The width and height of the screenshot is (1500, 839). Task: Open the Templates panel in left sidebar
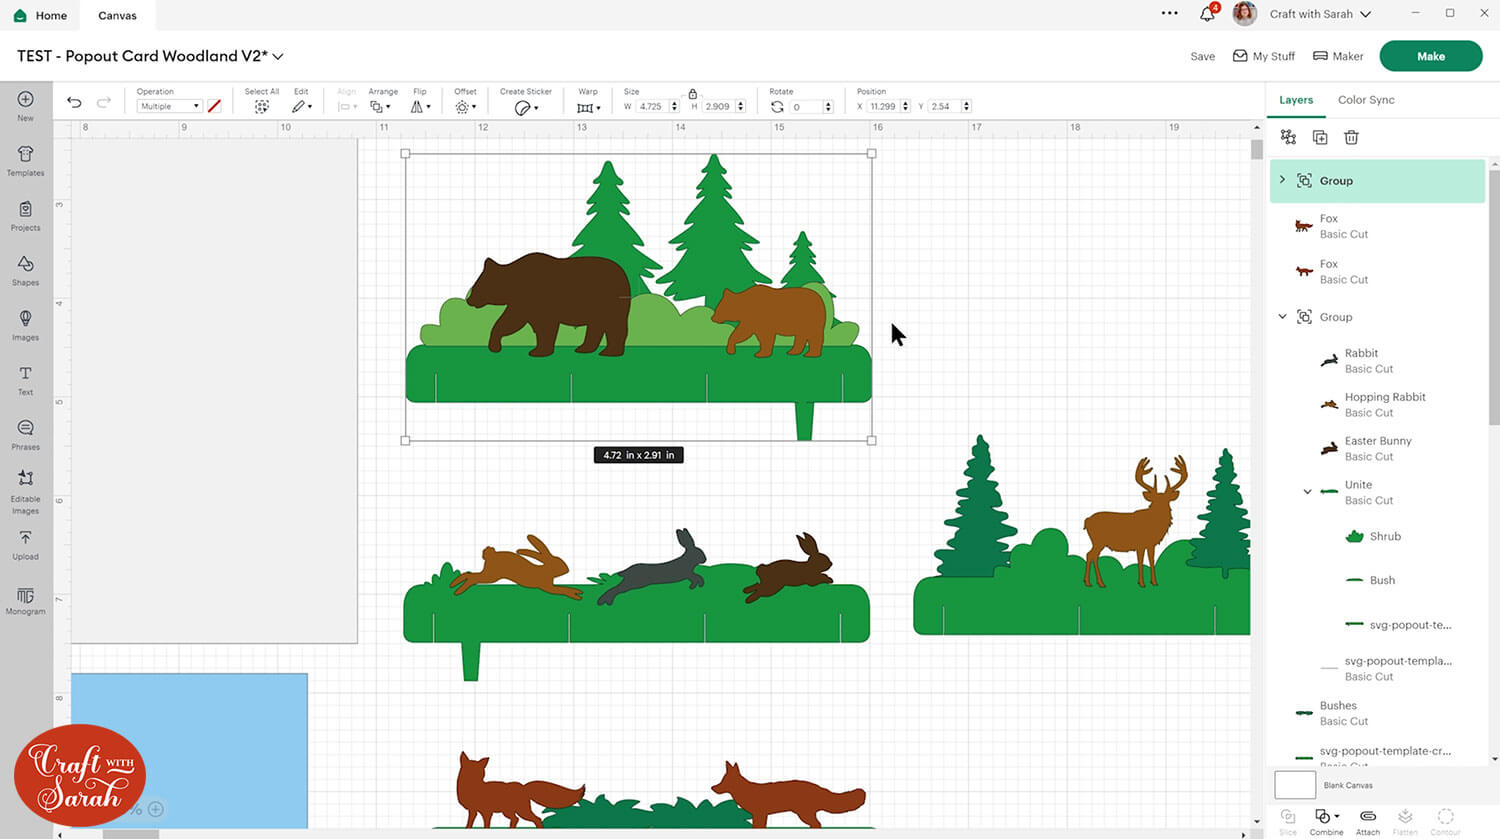[25, 159]
